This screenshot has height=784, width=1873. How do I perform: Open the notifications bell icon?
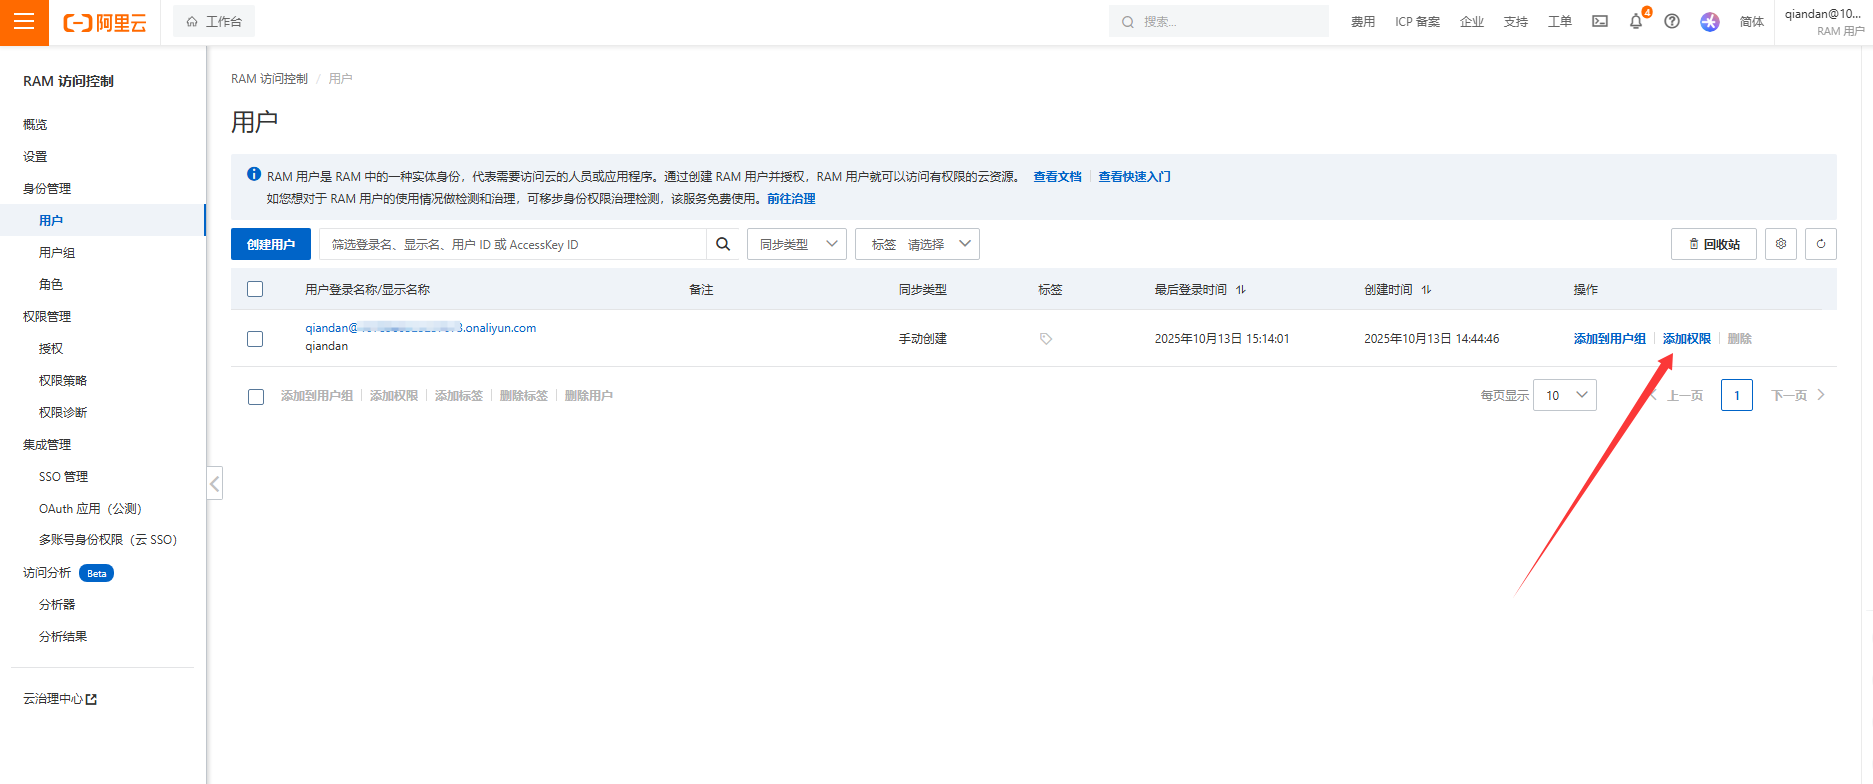coord(1636,21)
